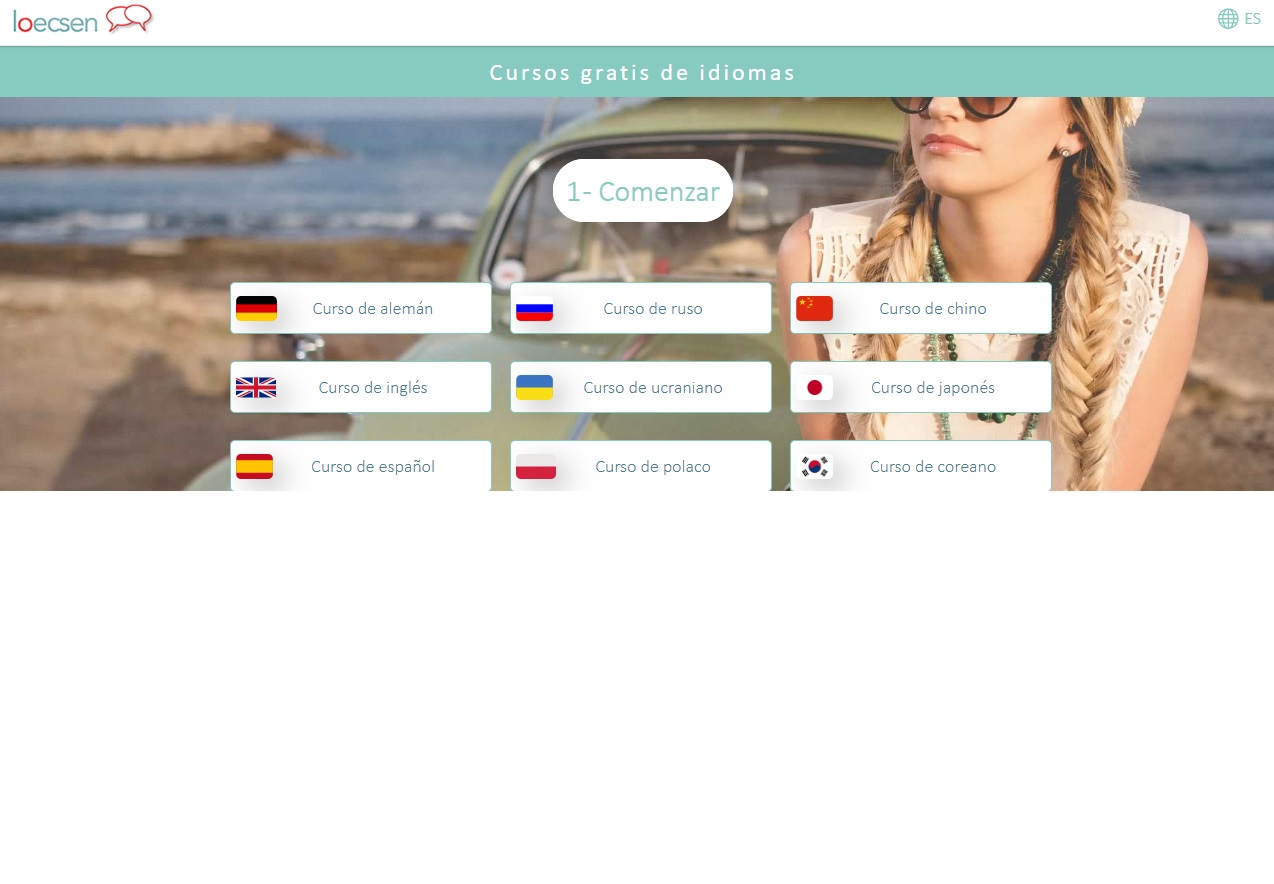Viewport: 1274px width, 884px height.
Task: Click the South Korean flag icon
Action: click(x=814, y=467)
